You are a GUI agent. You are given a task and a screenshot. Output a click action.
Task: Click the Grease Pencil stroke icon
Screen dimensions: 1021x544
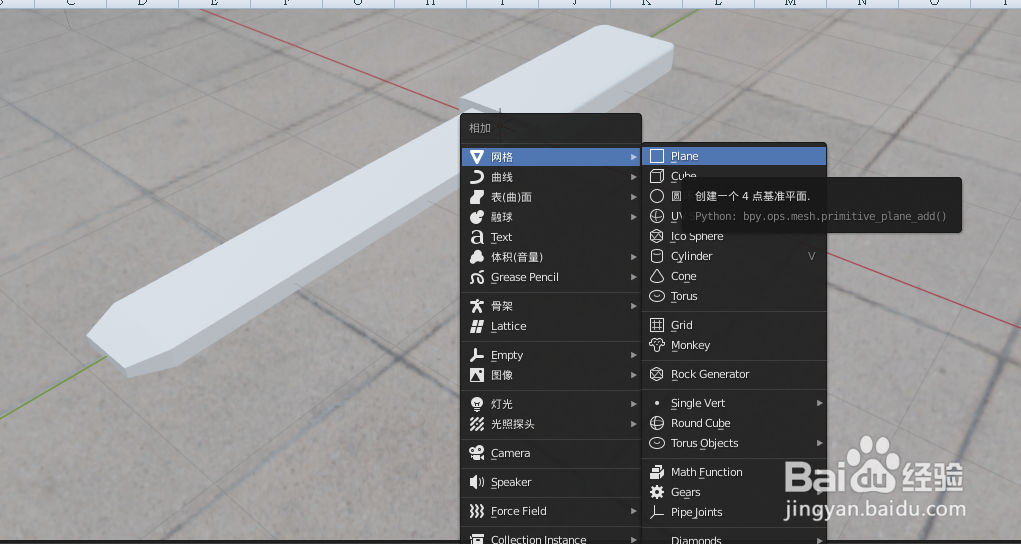[477, 278]
